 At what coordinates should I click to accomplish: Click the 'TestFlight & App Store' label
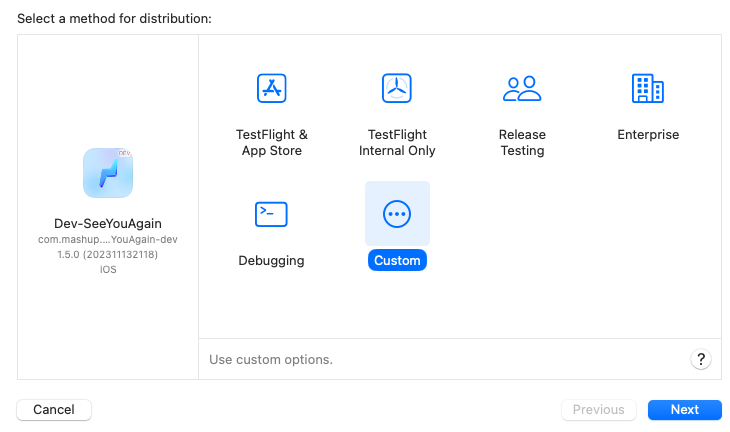pyautogui.click(x=271, y=142)
